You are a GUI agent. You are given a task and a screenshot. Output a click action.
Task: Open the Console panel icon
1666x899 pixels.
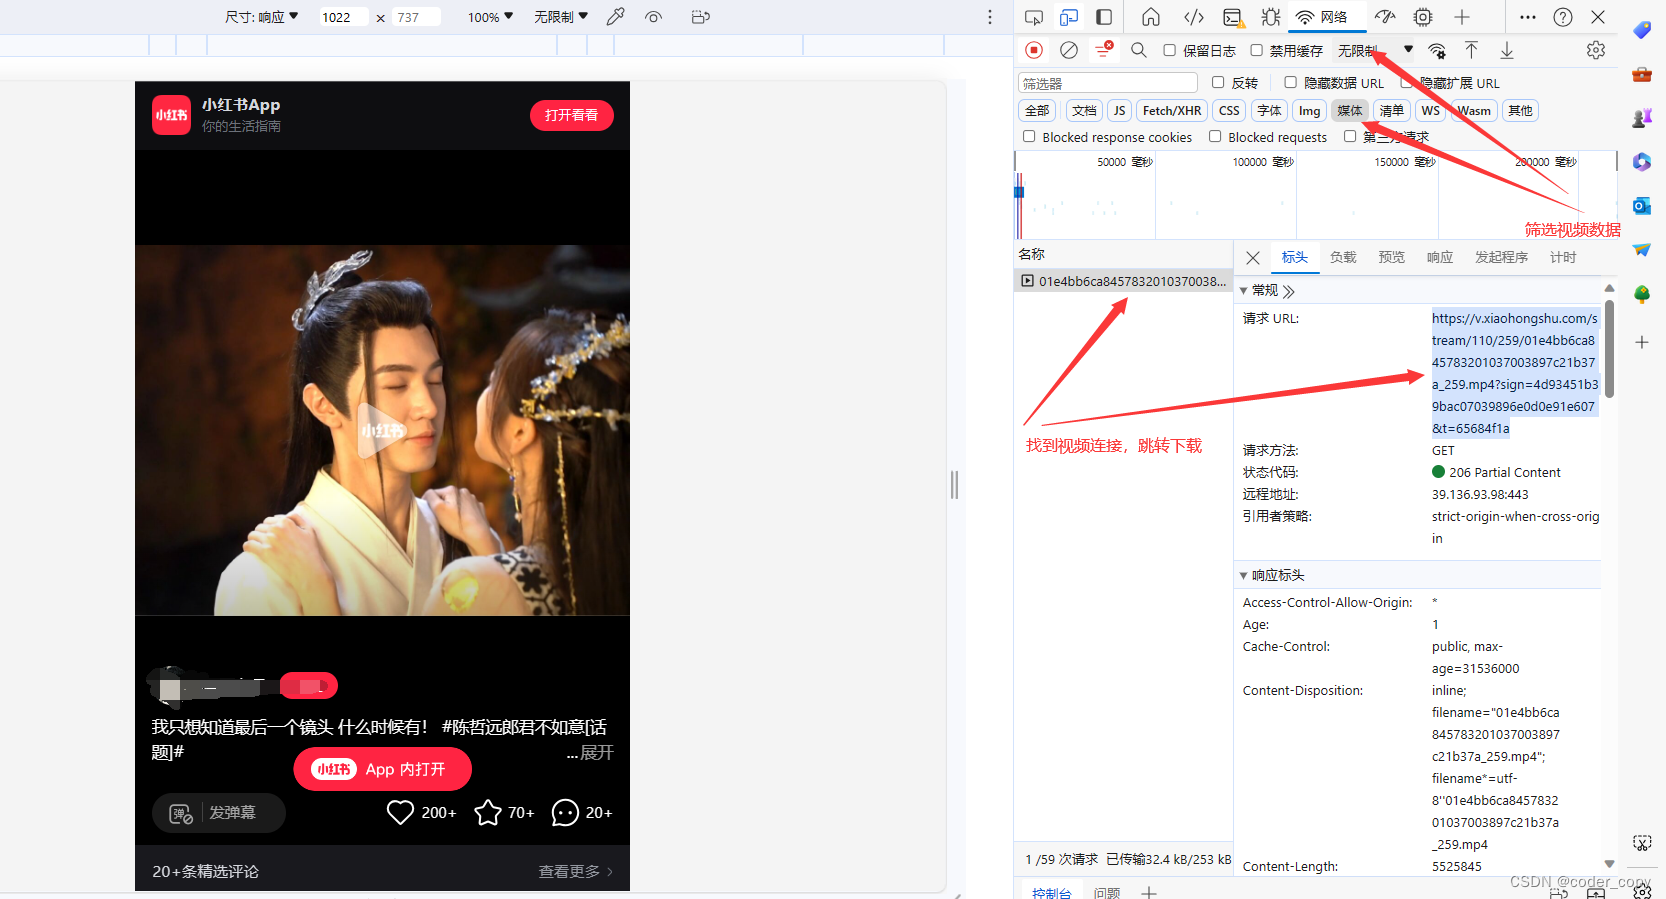point(1233,17)
